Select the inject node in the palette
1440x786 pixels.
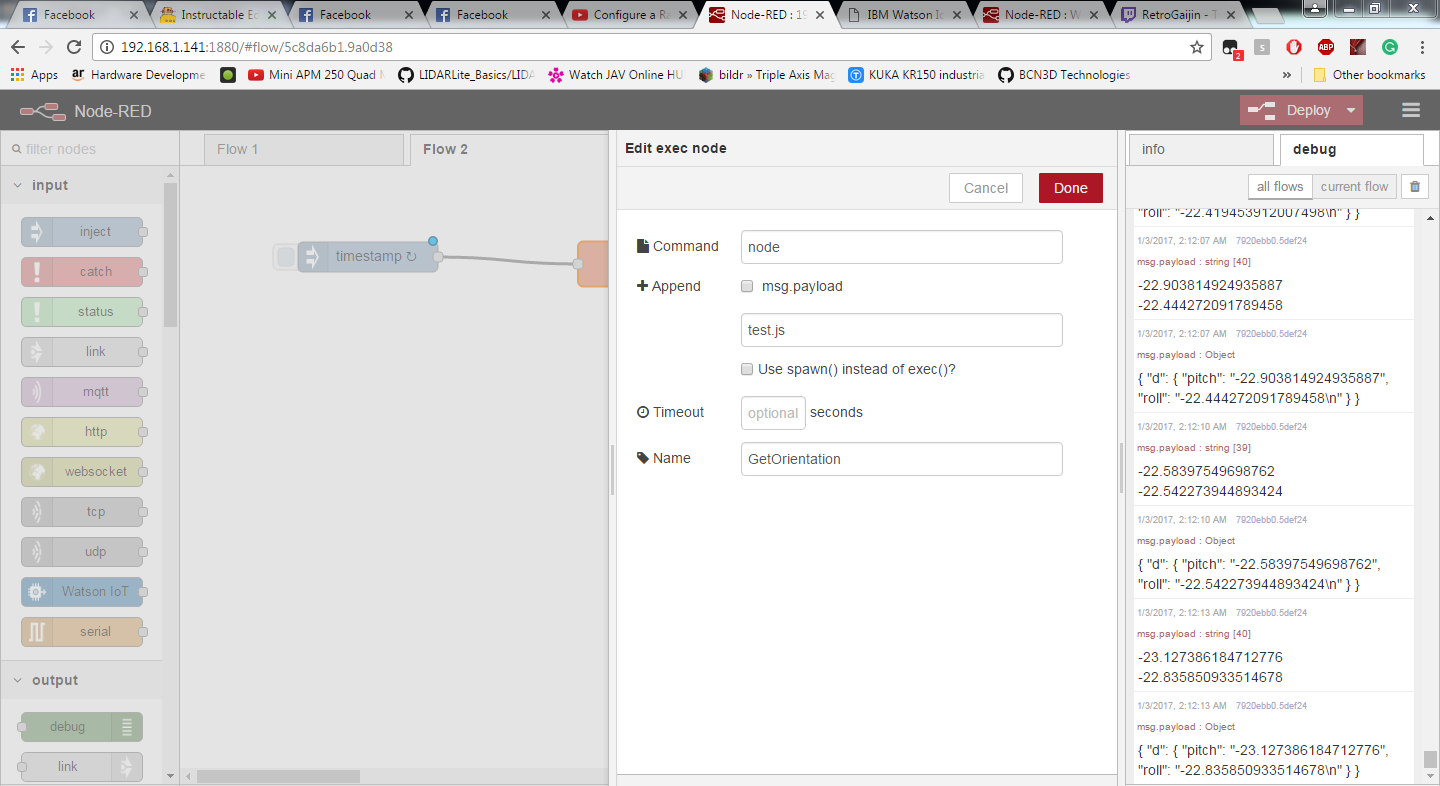click(82, 232)
